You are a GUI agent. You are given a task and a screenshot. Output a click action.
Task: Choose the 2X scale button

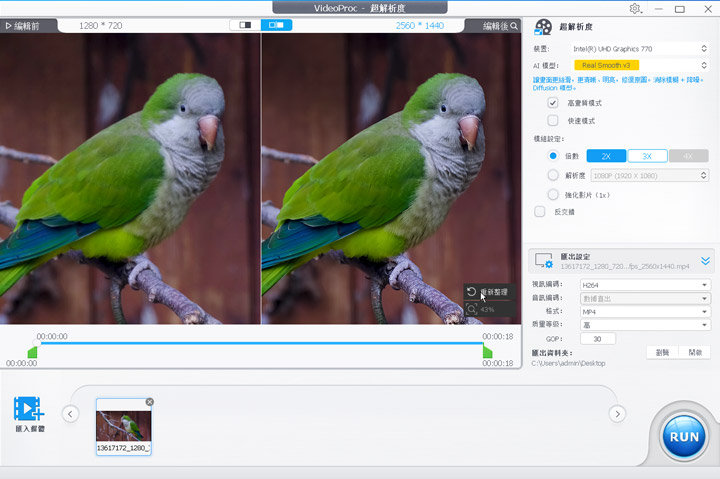(606, 156)
